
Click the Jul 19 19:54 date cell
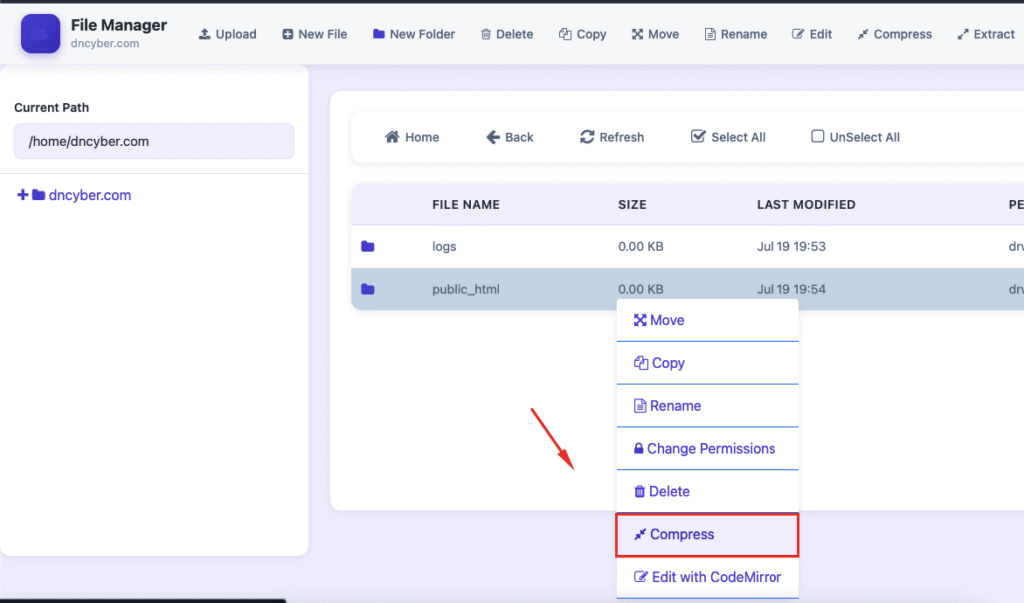(791, 289)
